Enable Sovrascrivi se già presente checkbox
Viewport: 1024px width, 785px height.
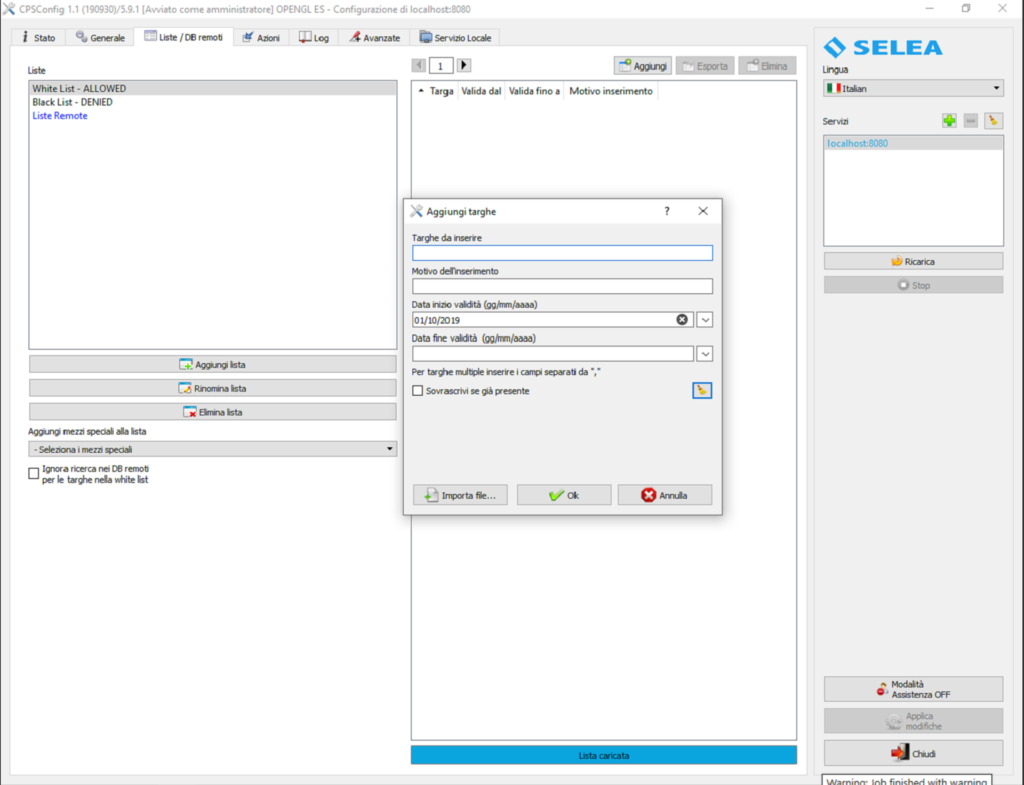418,391
